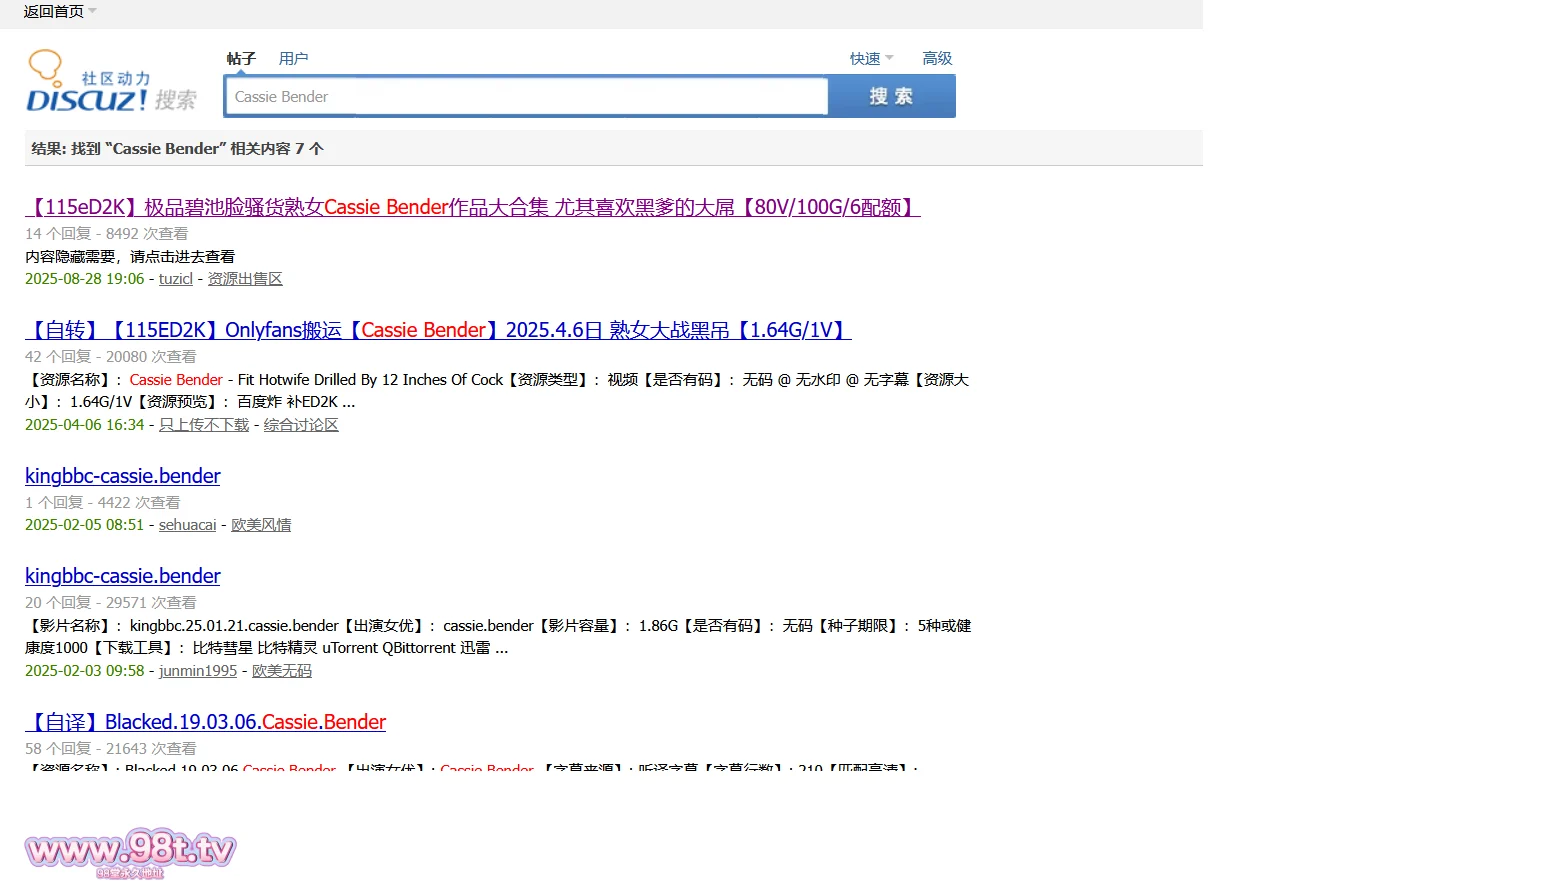
Task: Open the 返回首页 dropdown menu
Action: [60, 12]
